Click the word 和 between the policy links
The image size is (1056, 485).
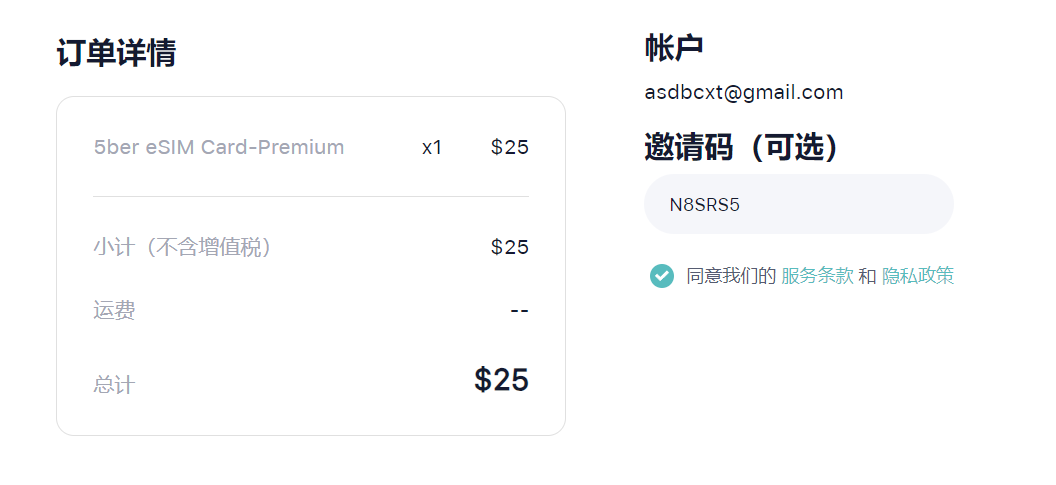[x=868, y=276]
